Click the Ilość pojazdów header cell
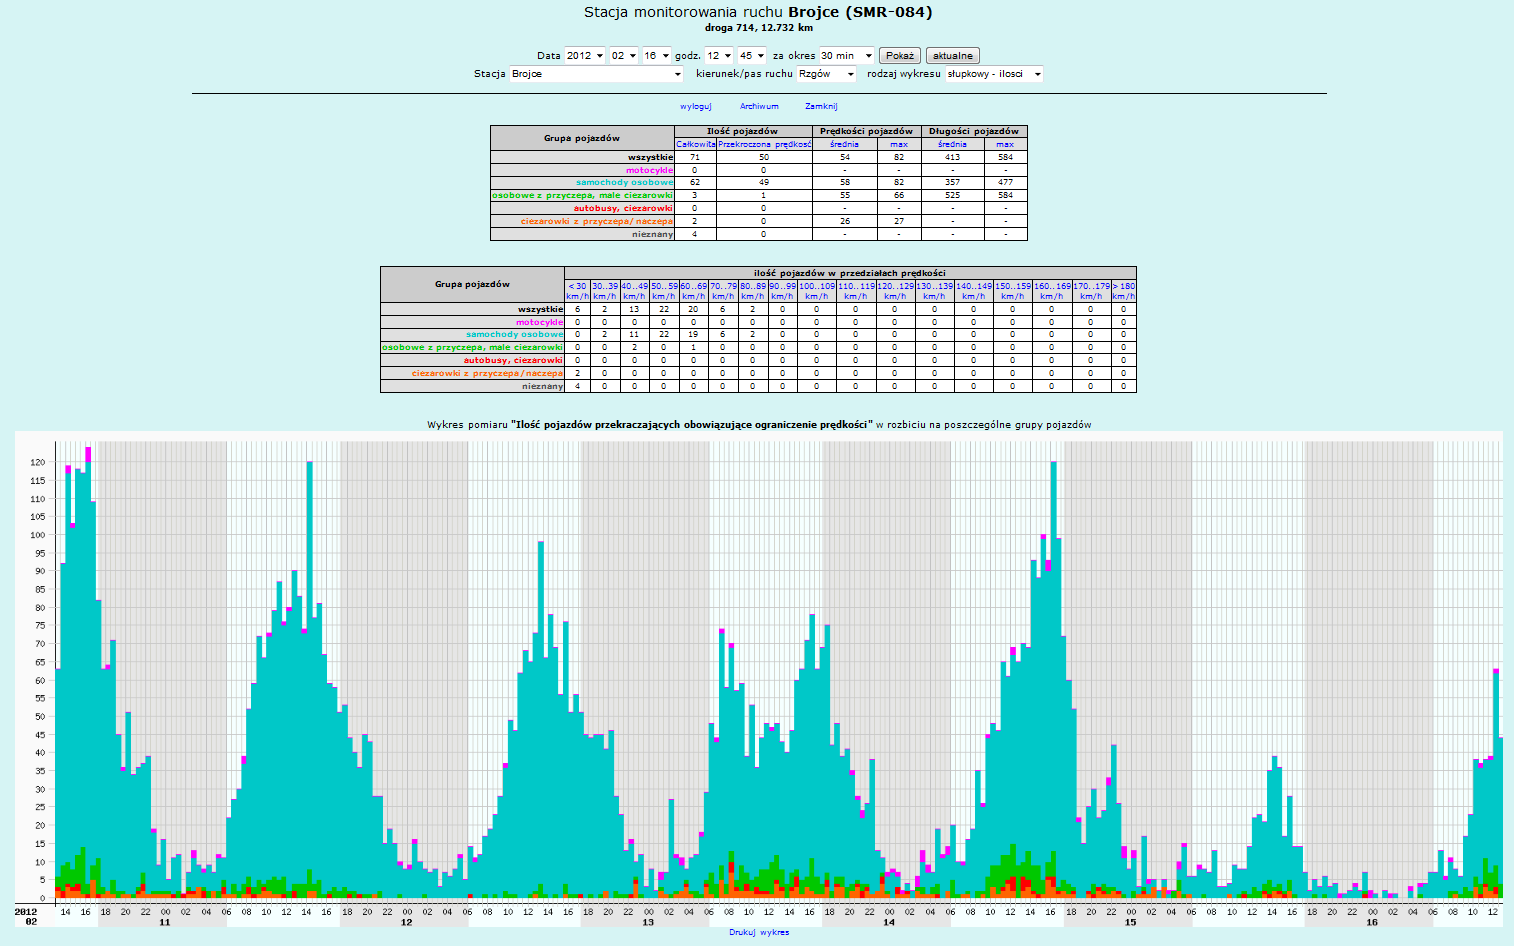Viewport: 1514px width, 946px height. (x=743, y=131)
